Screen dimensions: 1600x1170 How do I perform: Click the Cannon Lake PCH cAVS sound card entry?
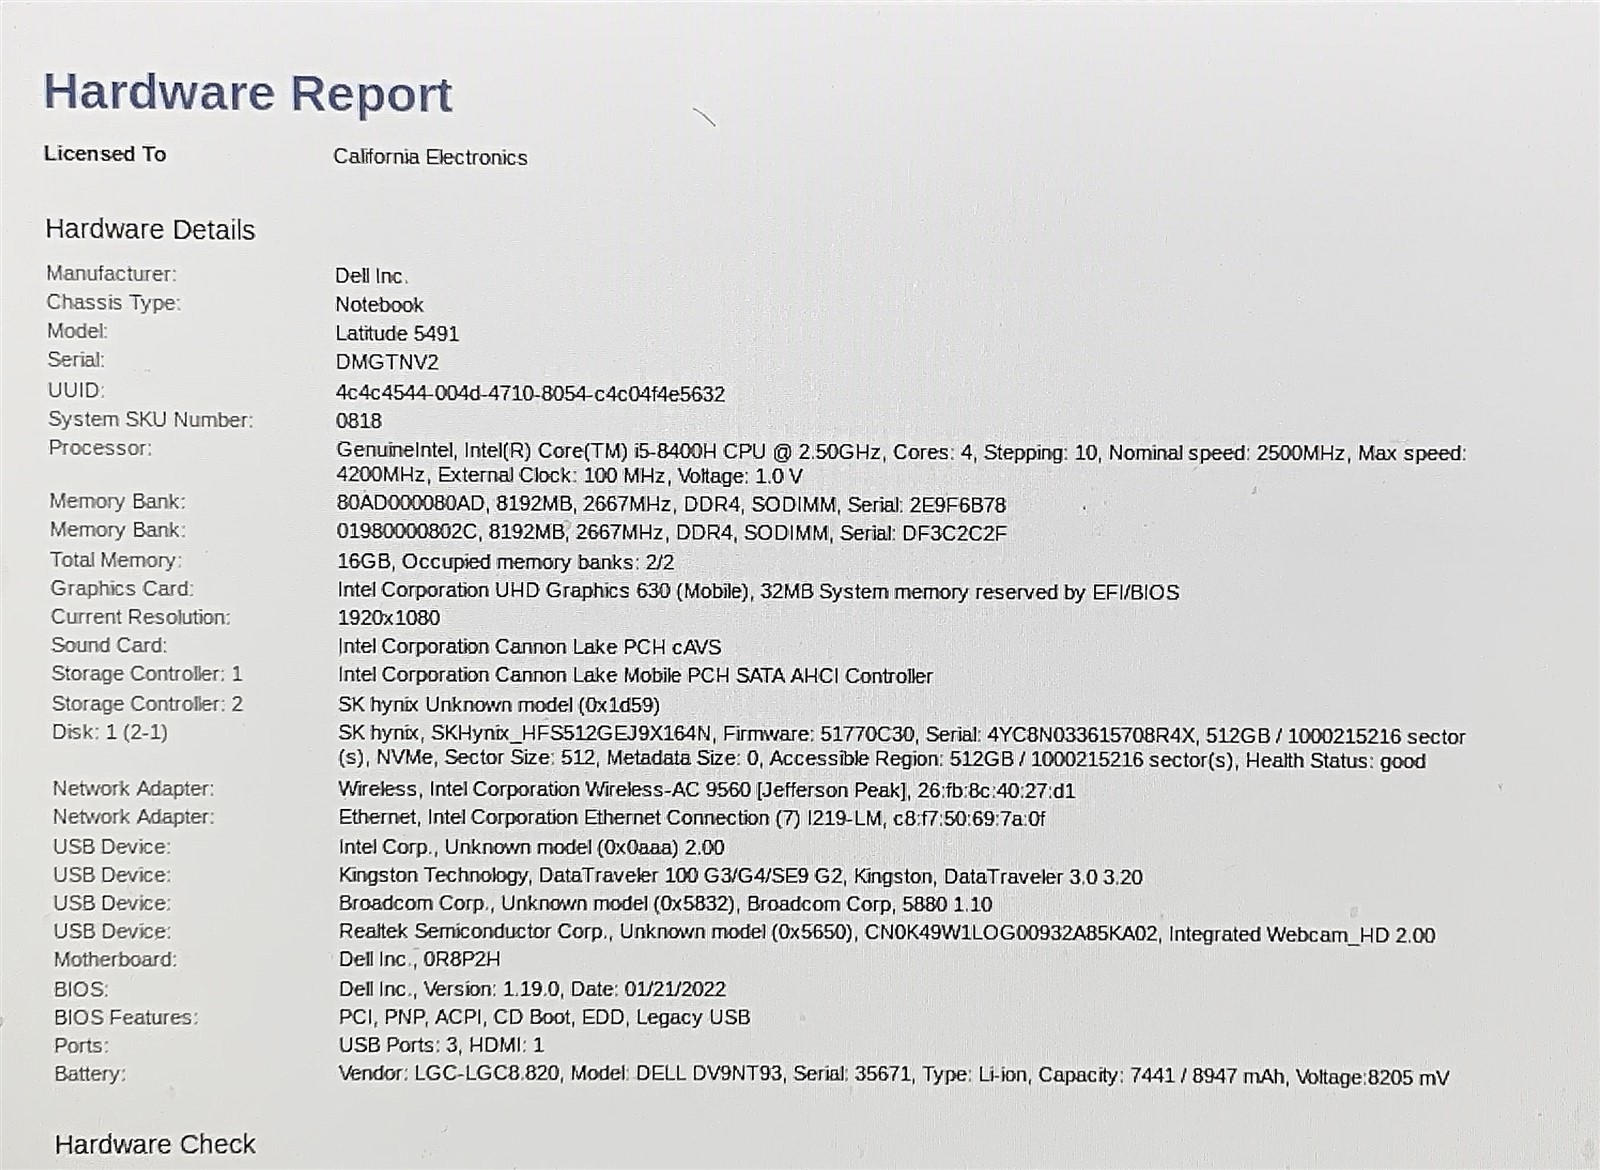pyautogui.click(x=529, y=647)
